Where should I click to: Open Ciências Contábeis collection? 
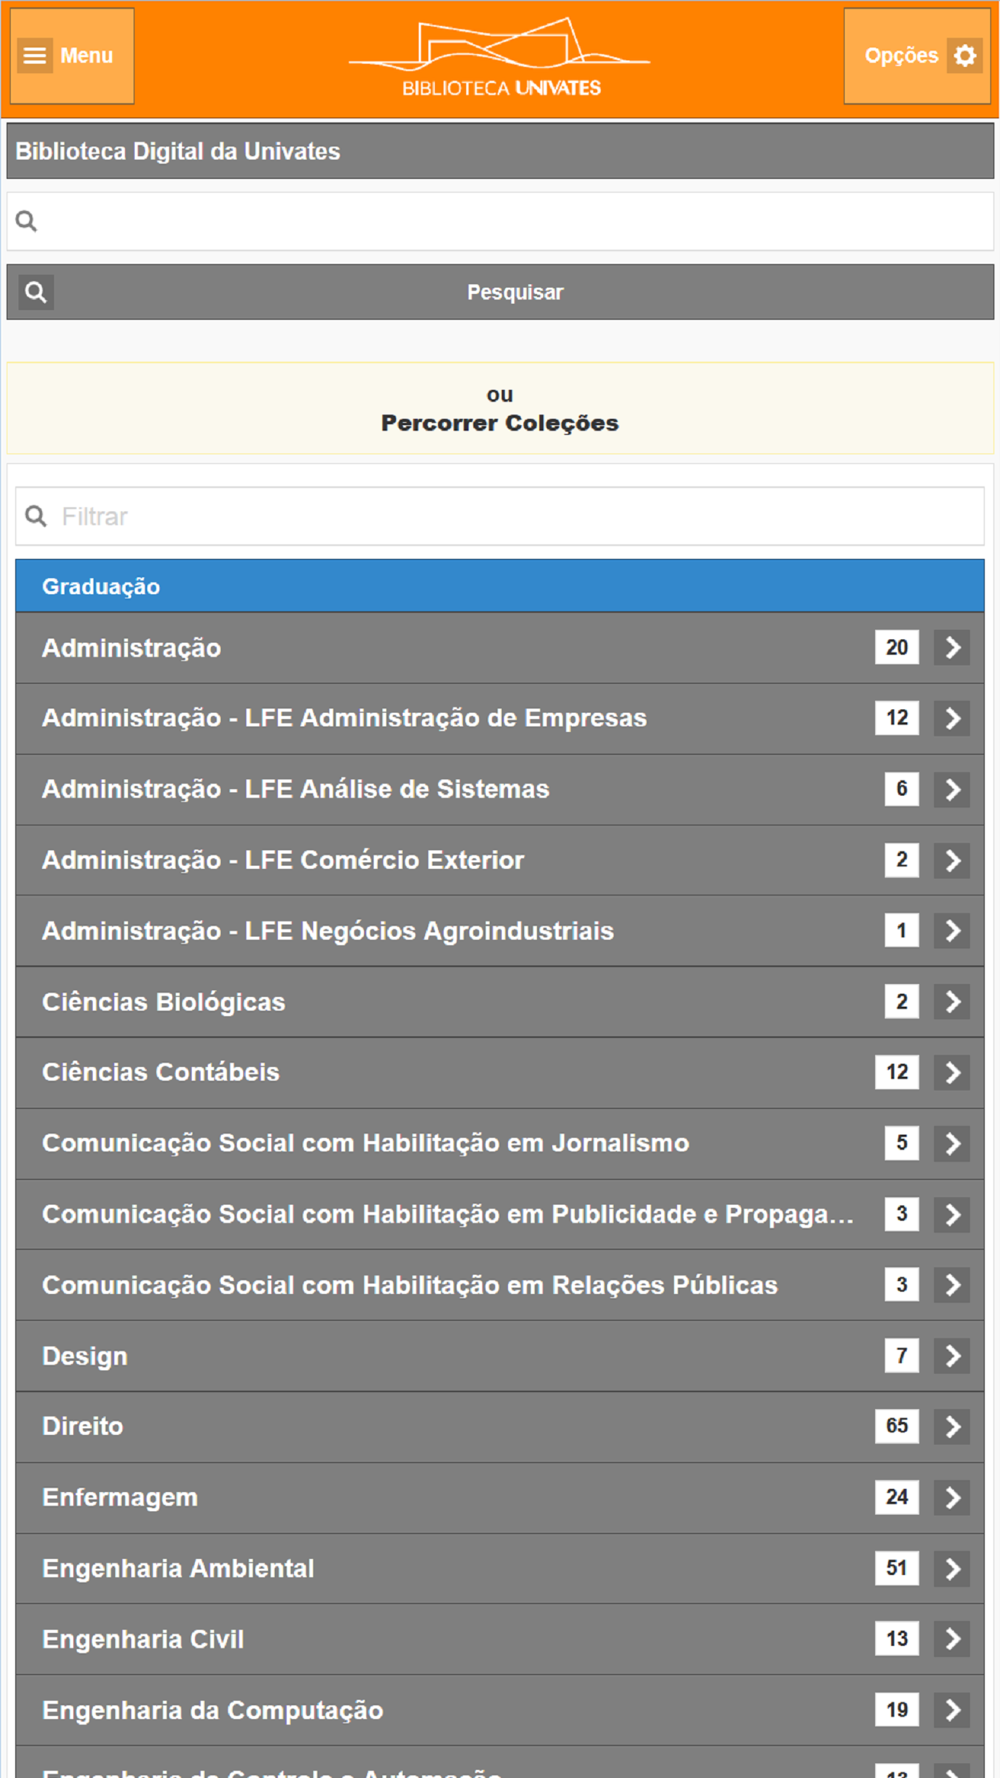pos(161,1072)
